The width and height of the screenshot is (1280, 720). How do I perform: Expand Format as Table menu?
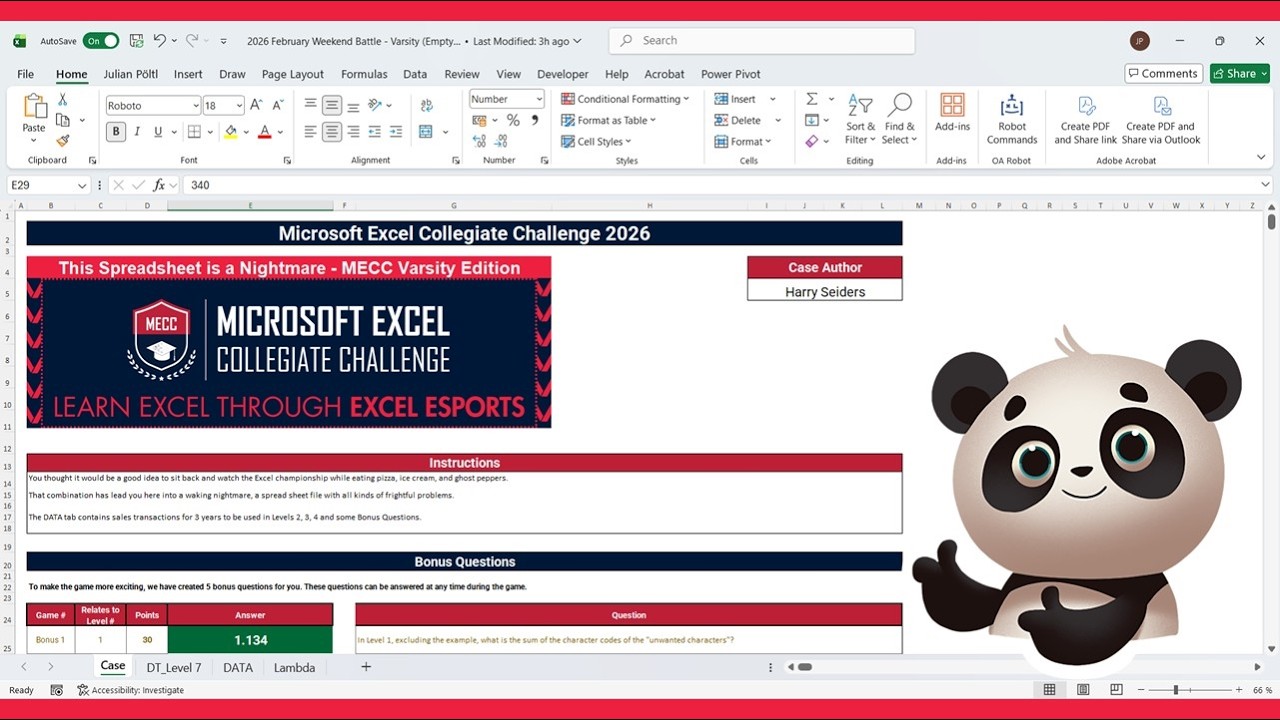point(608,120)
